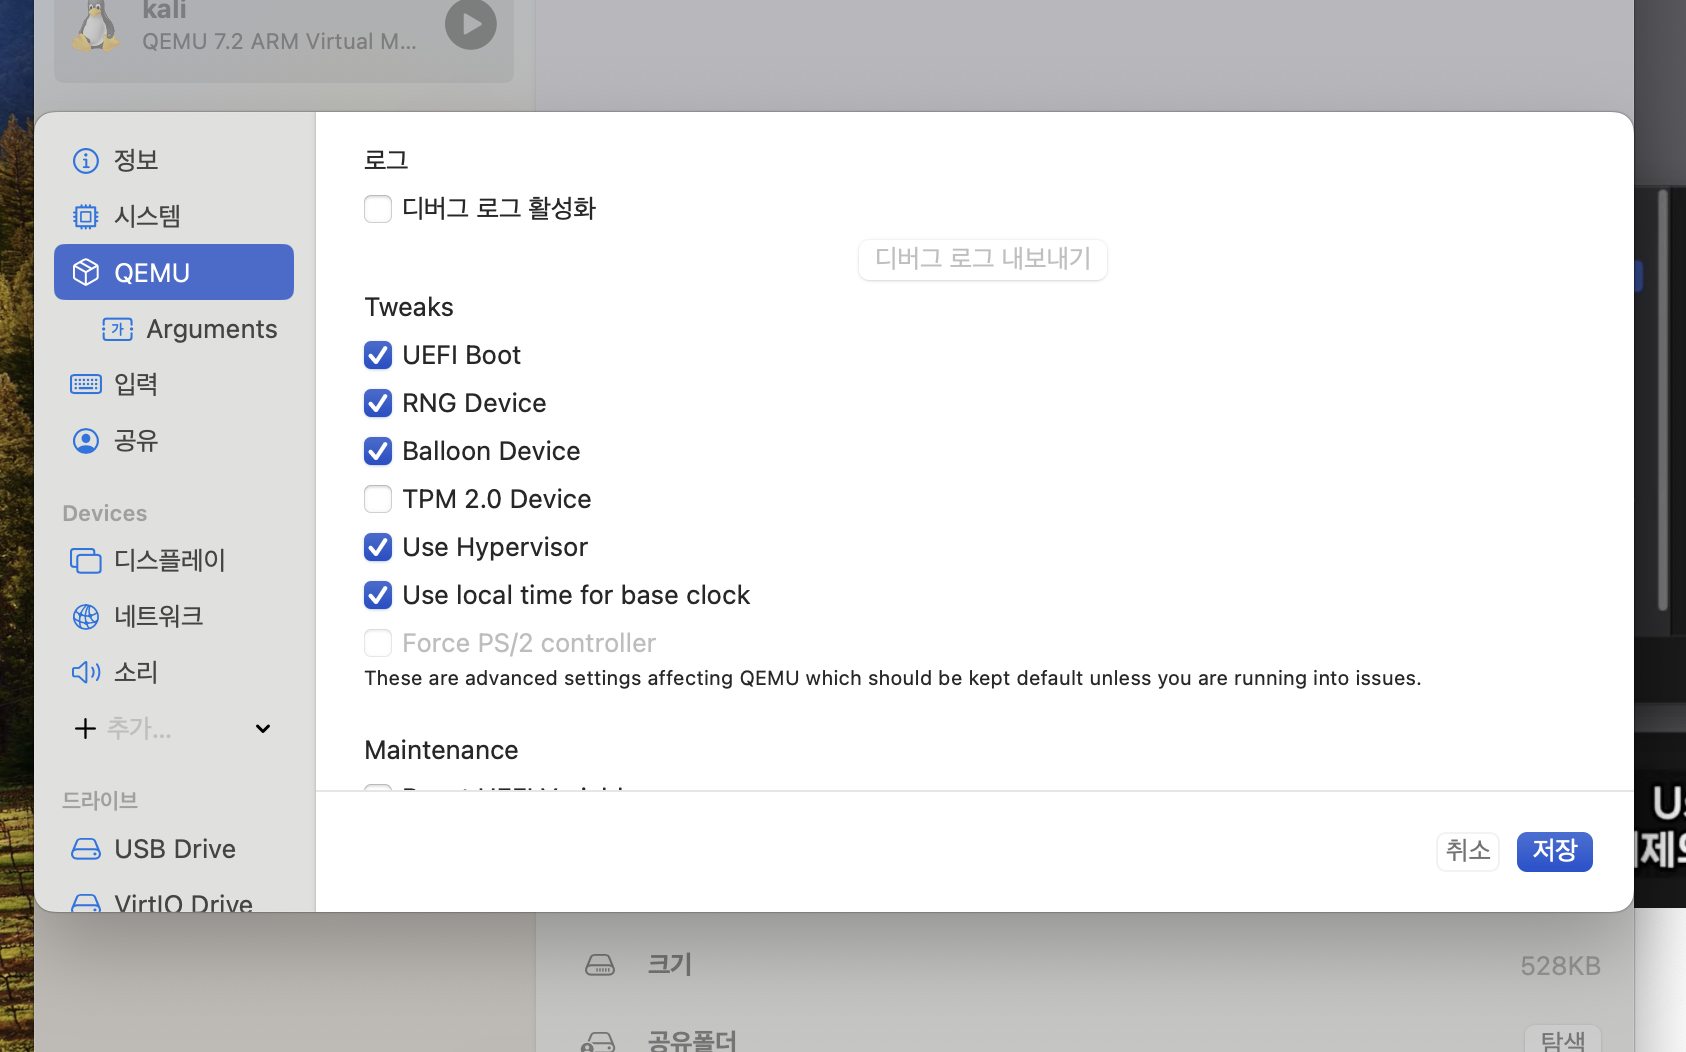The image size is (1686, 1052).
Task: Select the 입력 keyboard icon
Action: (x=86, y=384)
